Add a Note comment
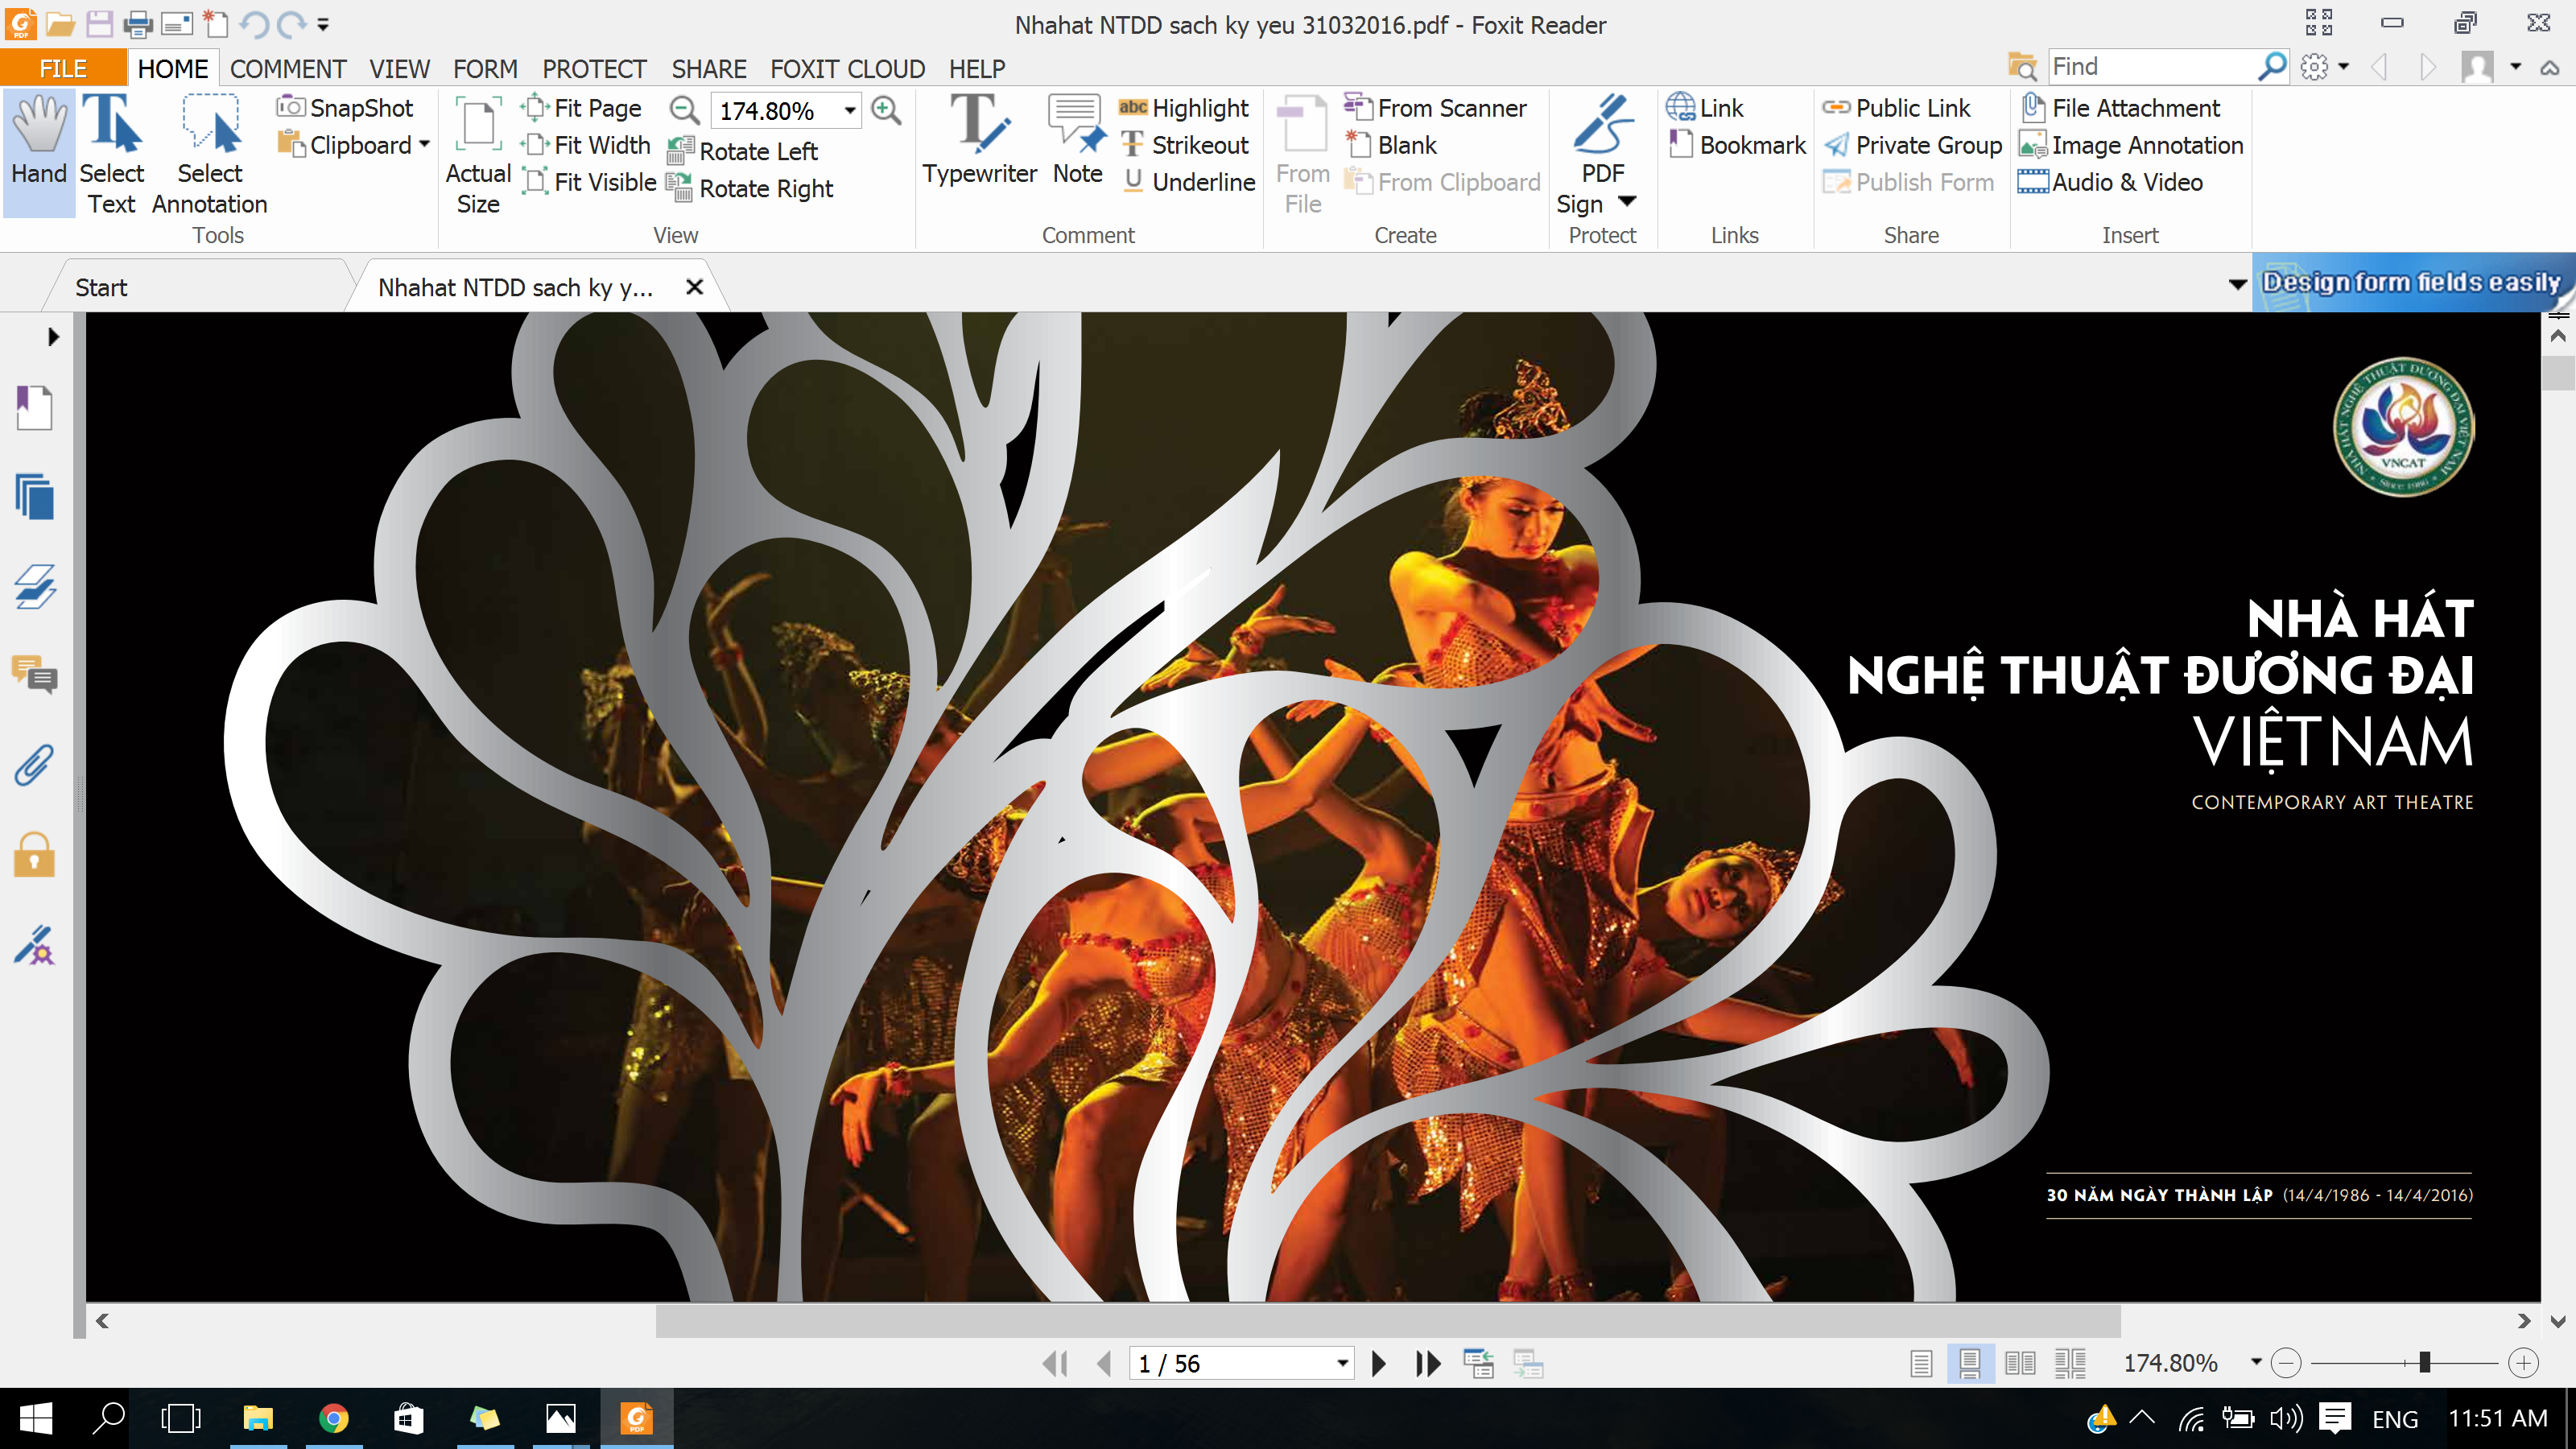Viewport: 2576px width, 1449px height. [x=1077, y=140]
